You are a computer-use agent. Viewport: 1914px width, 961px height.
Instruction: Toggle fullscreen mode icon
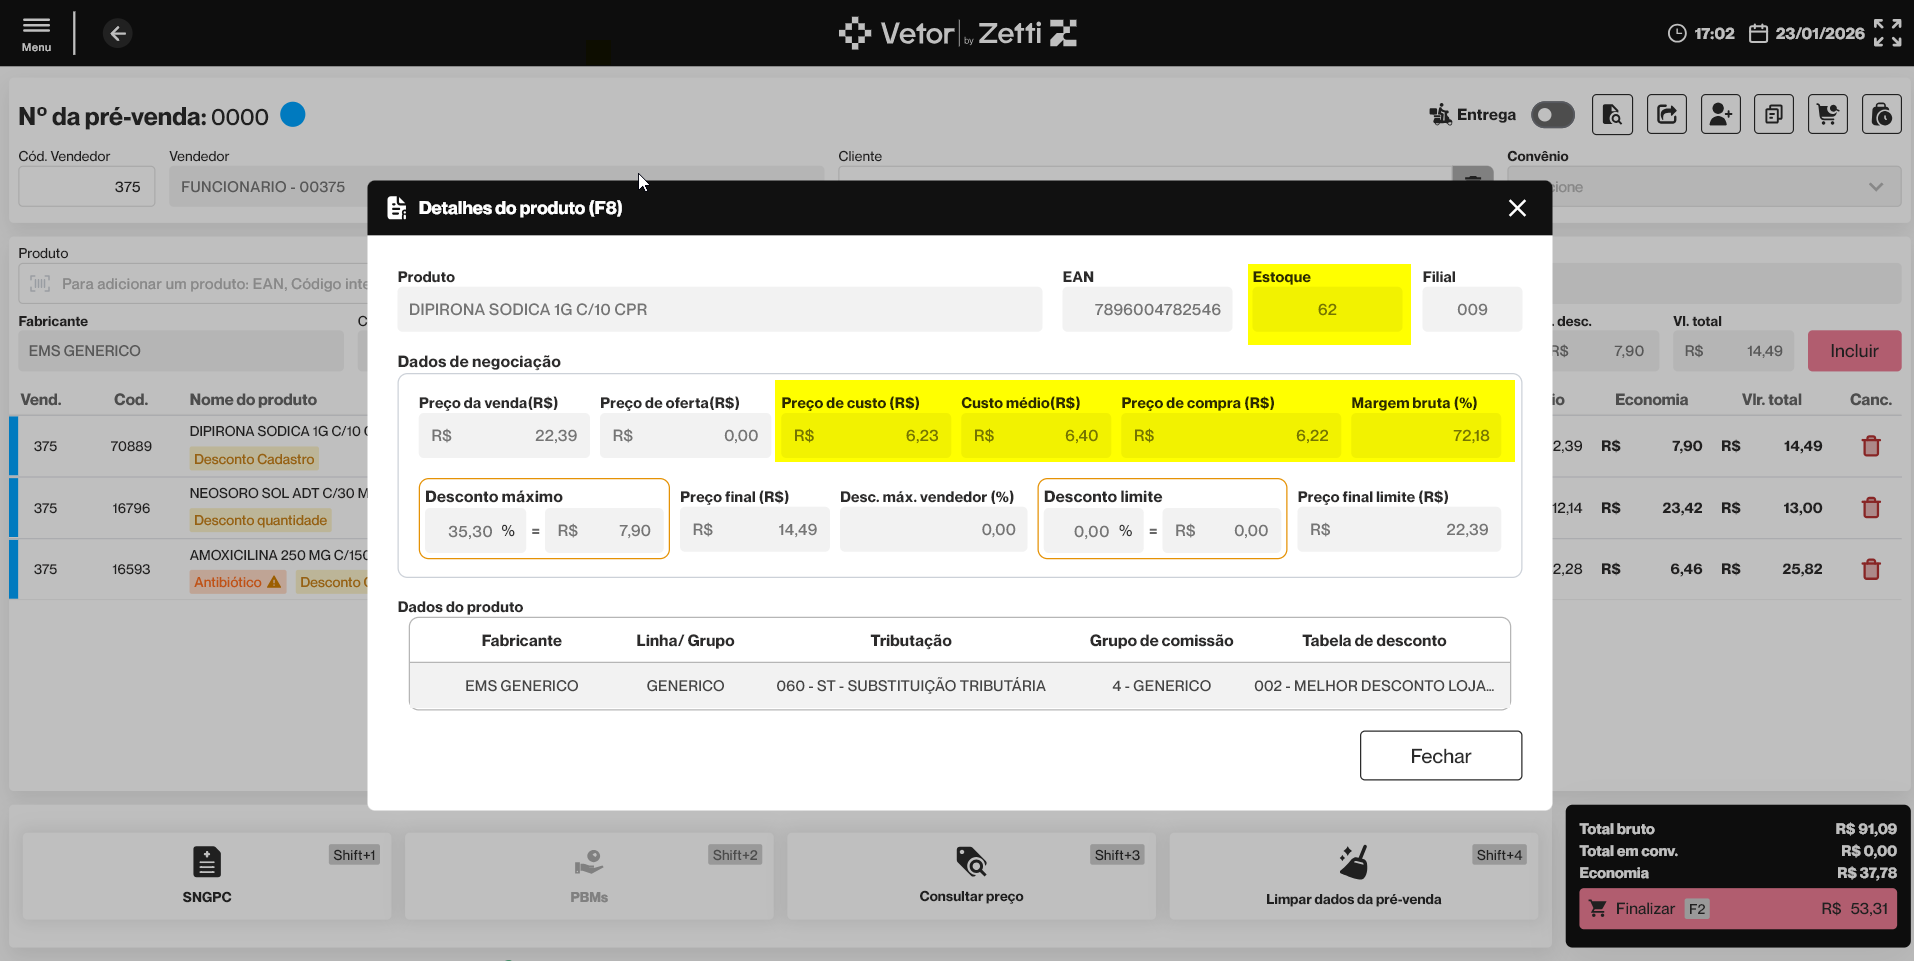click(x=1887, y=33)
